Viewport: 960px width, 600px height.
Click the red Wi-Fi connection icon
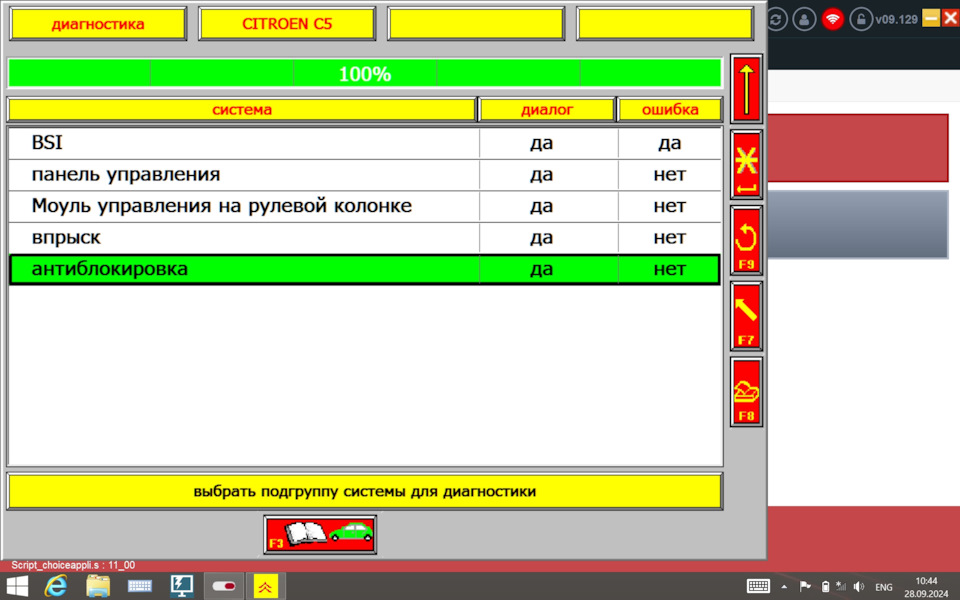tap(833, 19)
